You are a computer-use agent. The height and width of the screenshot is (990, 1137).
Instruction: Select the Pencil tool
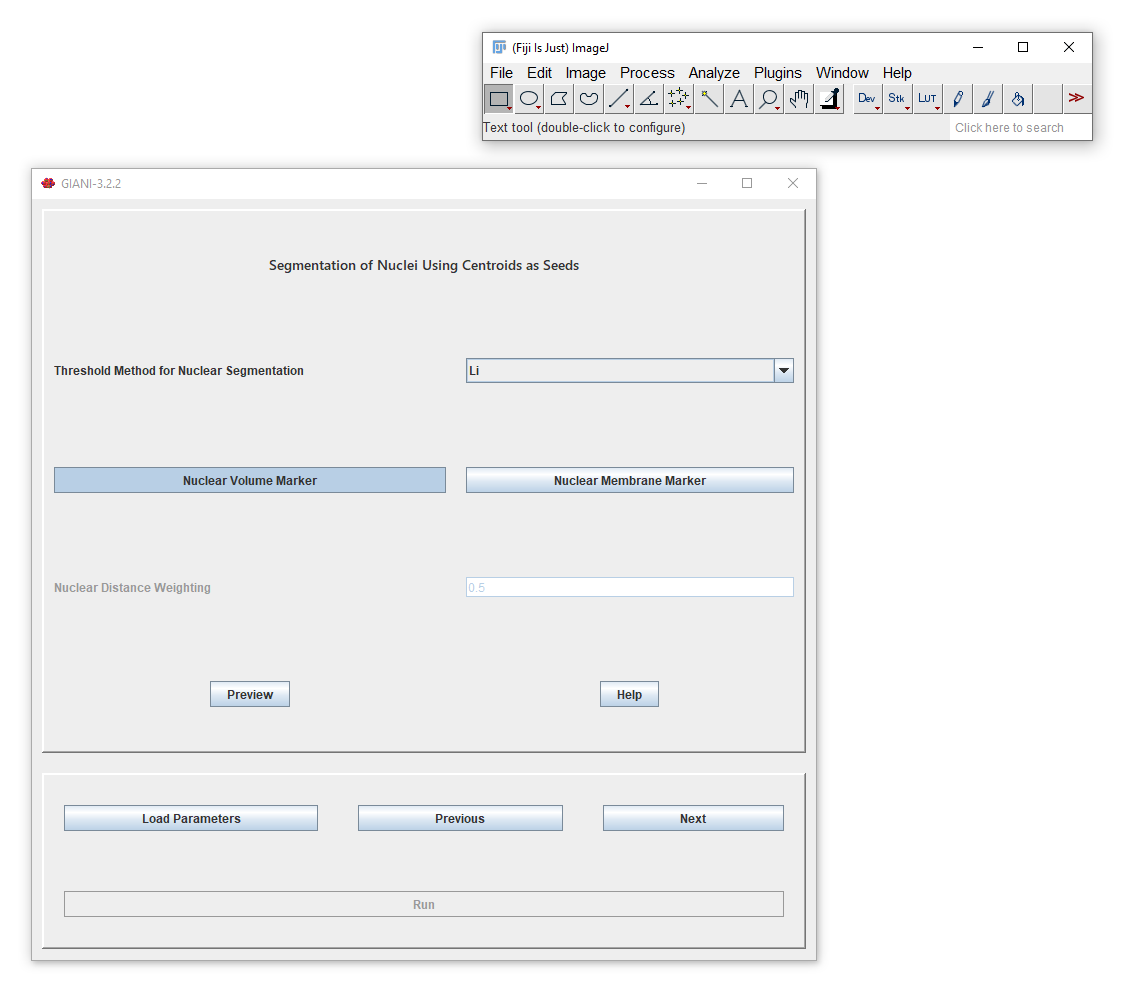click(x=958, y=99)
